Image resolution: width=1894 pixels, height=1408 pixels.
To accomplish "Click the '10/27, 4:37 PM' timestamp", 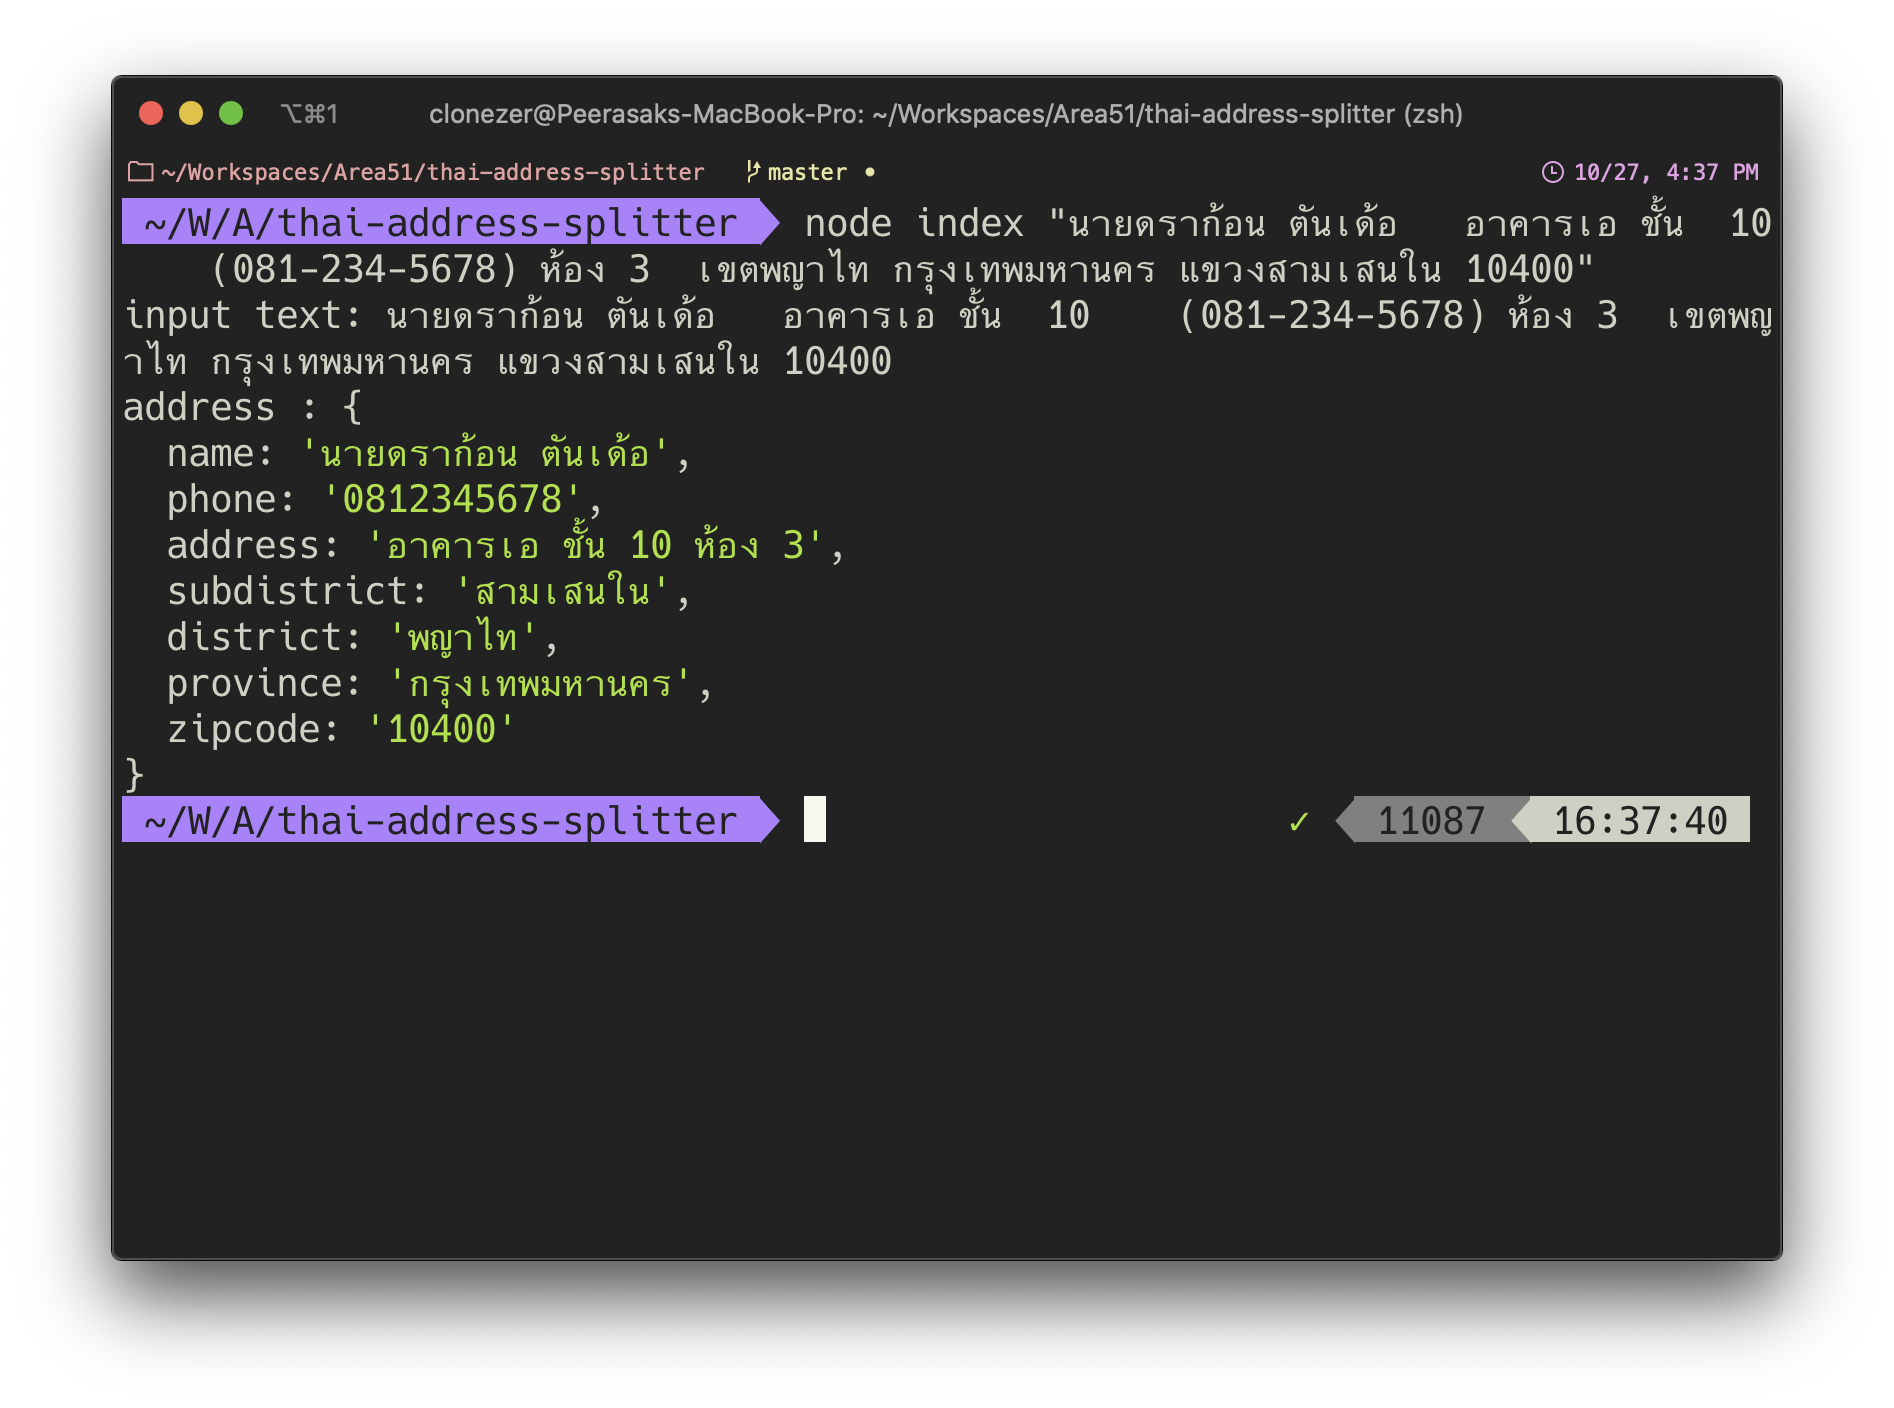I will click(x=1666, y=172).
